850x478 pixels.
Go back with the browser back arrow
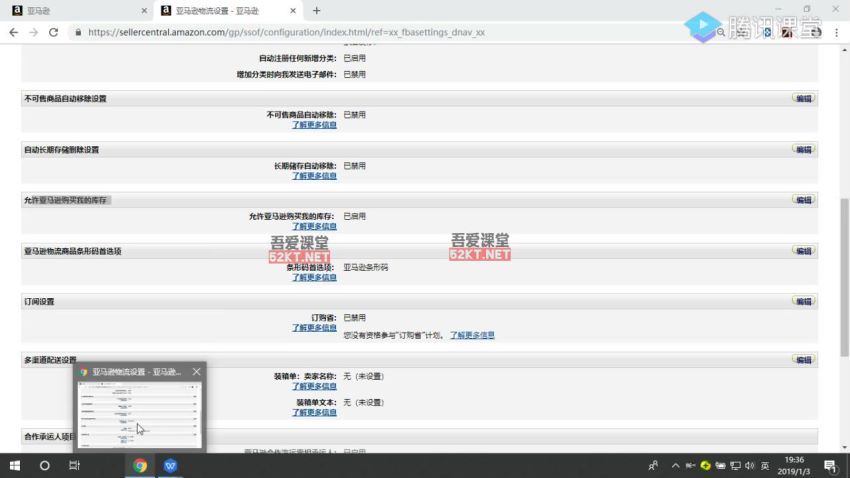tap(14, 33)
